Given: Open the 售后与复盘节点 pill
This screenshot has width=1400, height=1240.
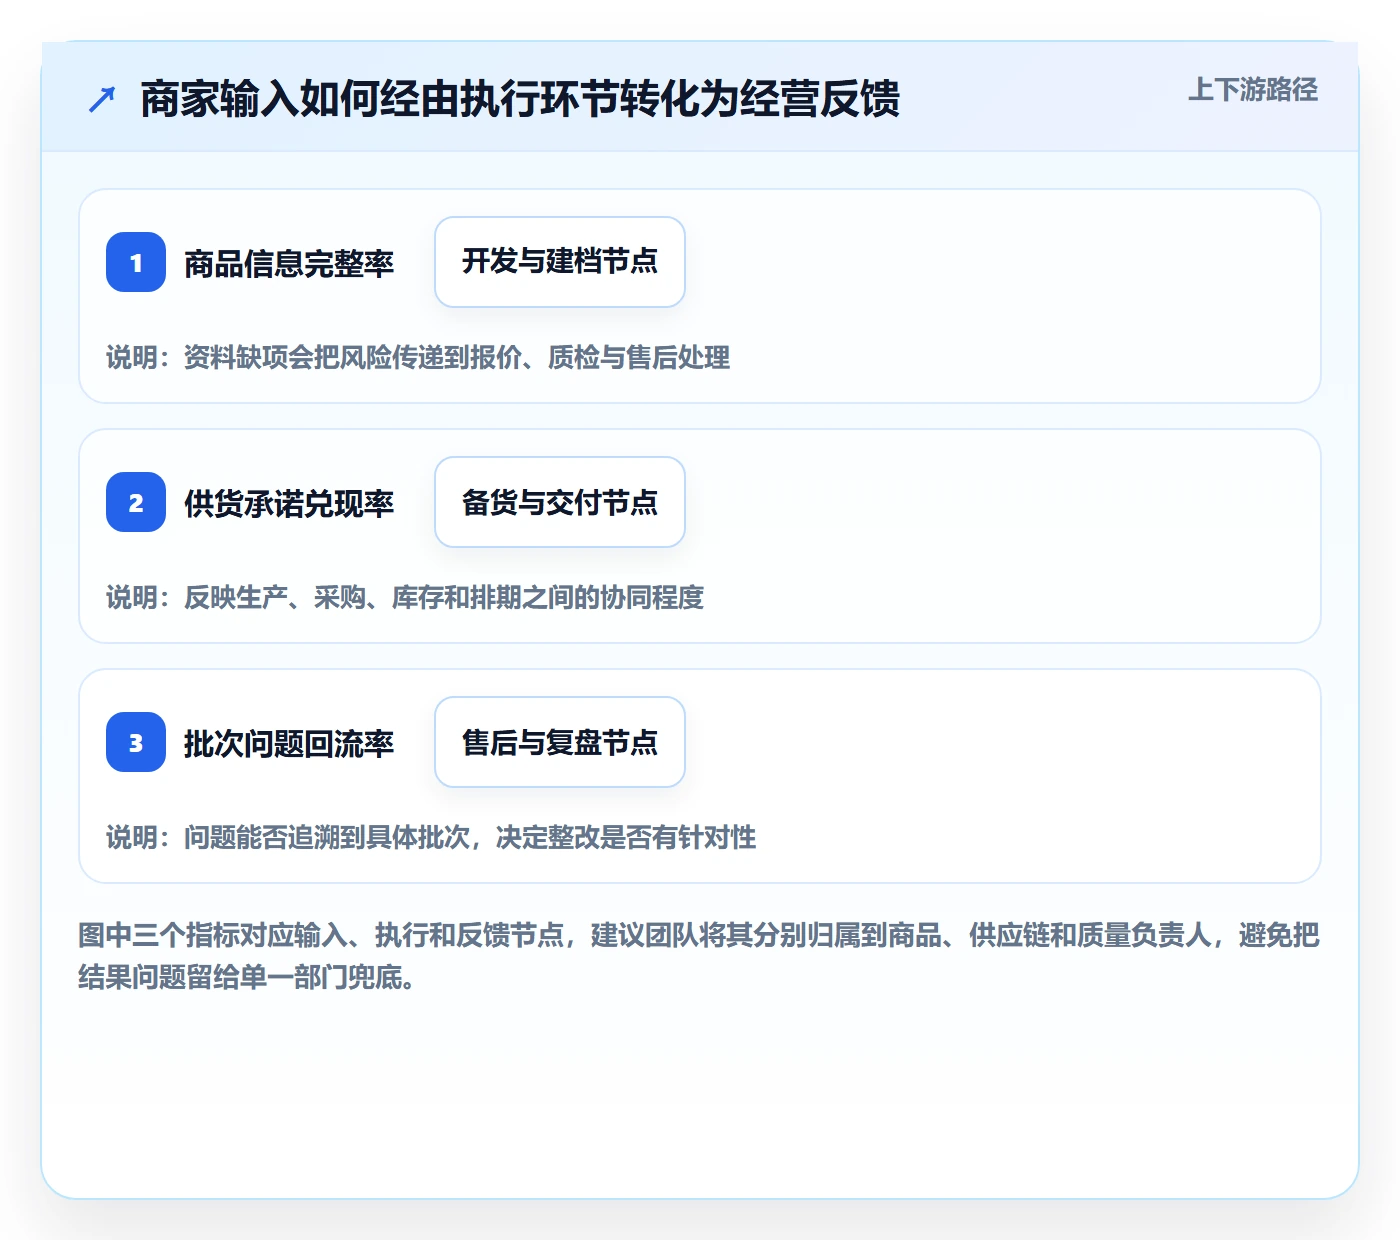Looking at the screenshot, I should (x=560, y=742).
